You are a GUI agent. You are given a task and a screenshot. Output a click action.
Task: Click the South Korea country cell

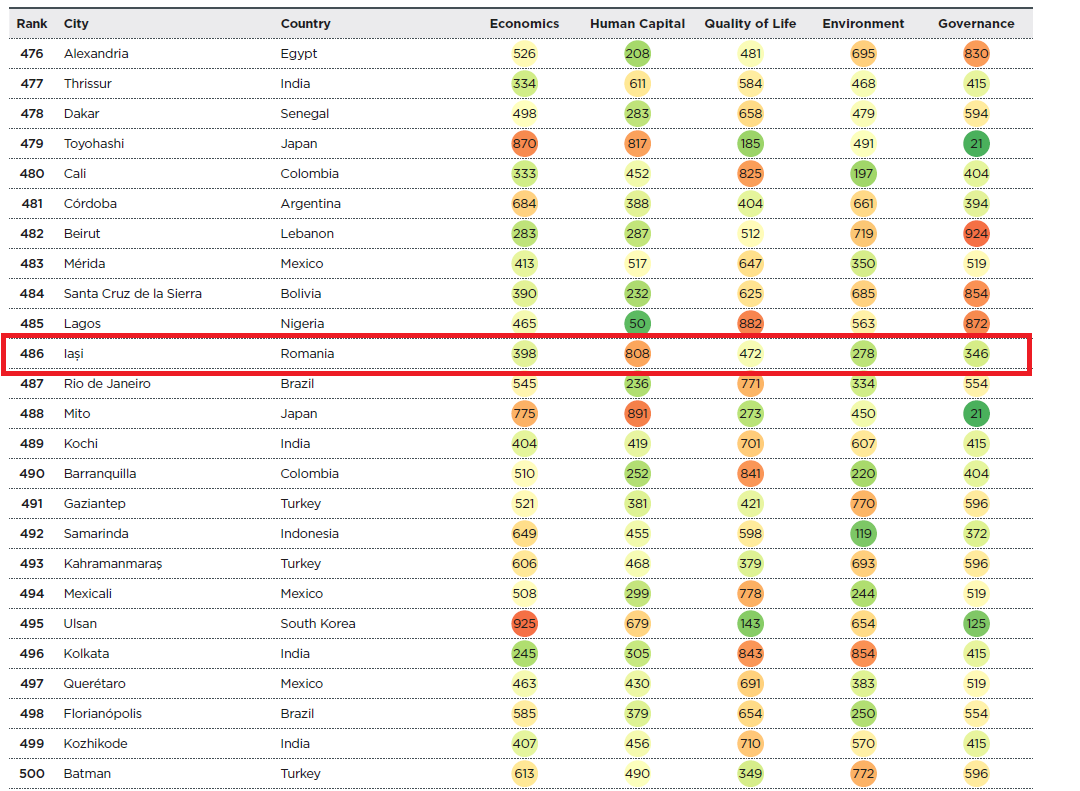pyautogui.click(x=318, y=624)
